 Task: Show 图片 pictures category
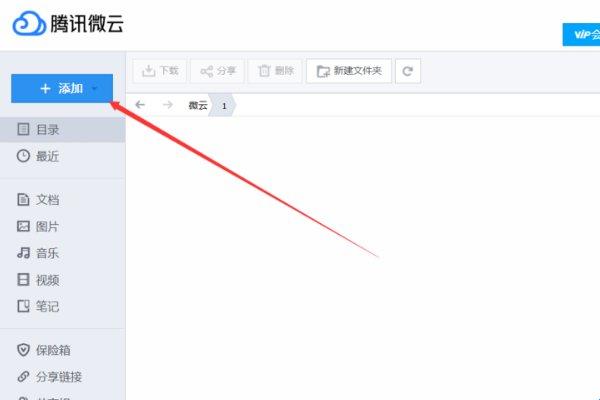(x=62, y=226)
